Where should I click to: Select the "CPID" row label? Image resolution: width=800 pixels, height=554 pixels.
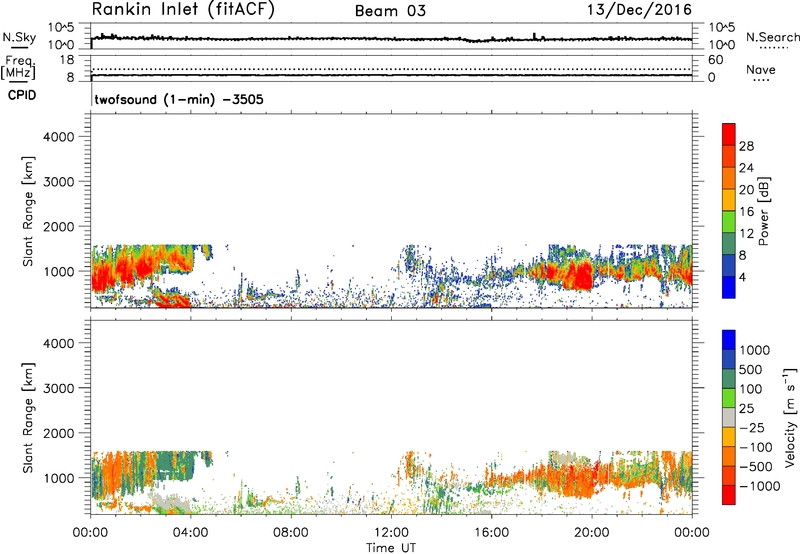click(x=22, y=95)
